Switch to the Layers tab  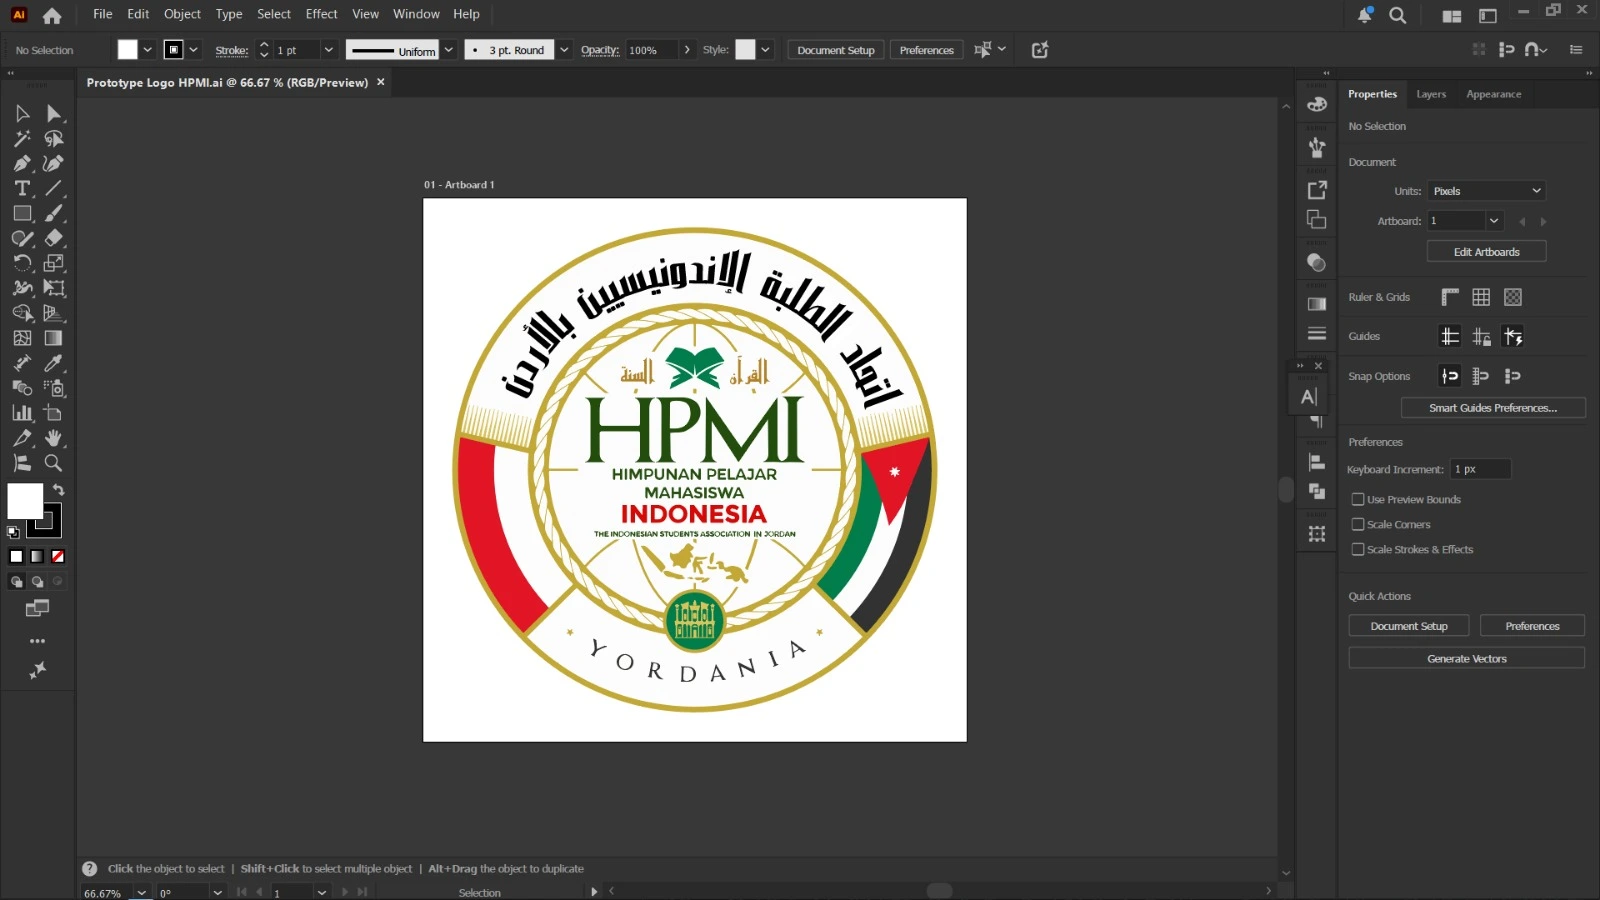point(1431,94)
